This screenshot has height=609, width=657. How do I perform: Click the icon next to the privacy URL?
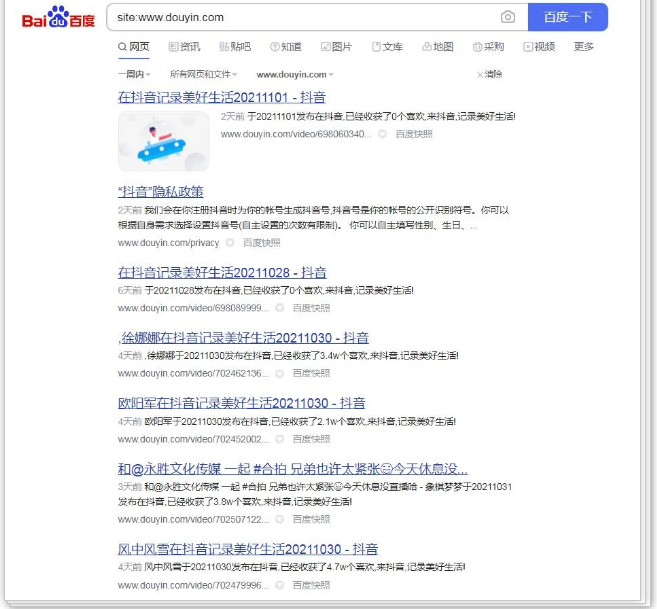[230, 243]
